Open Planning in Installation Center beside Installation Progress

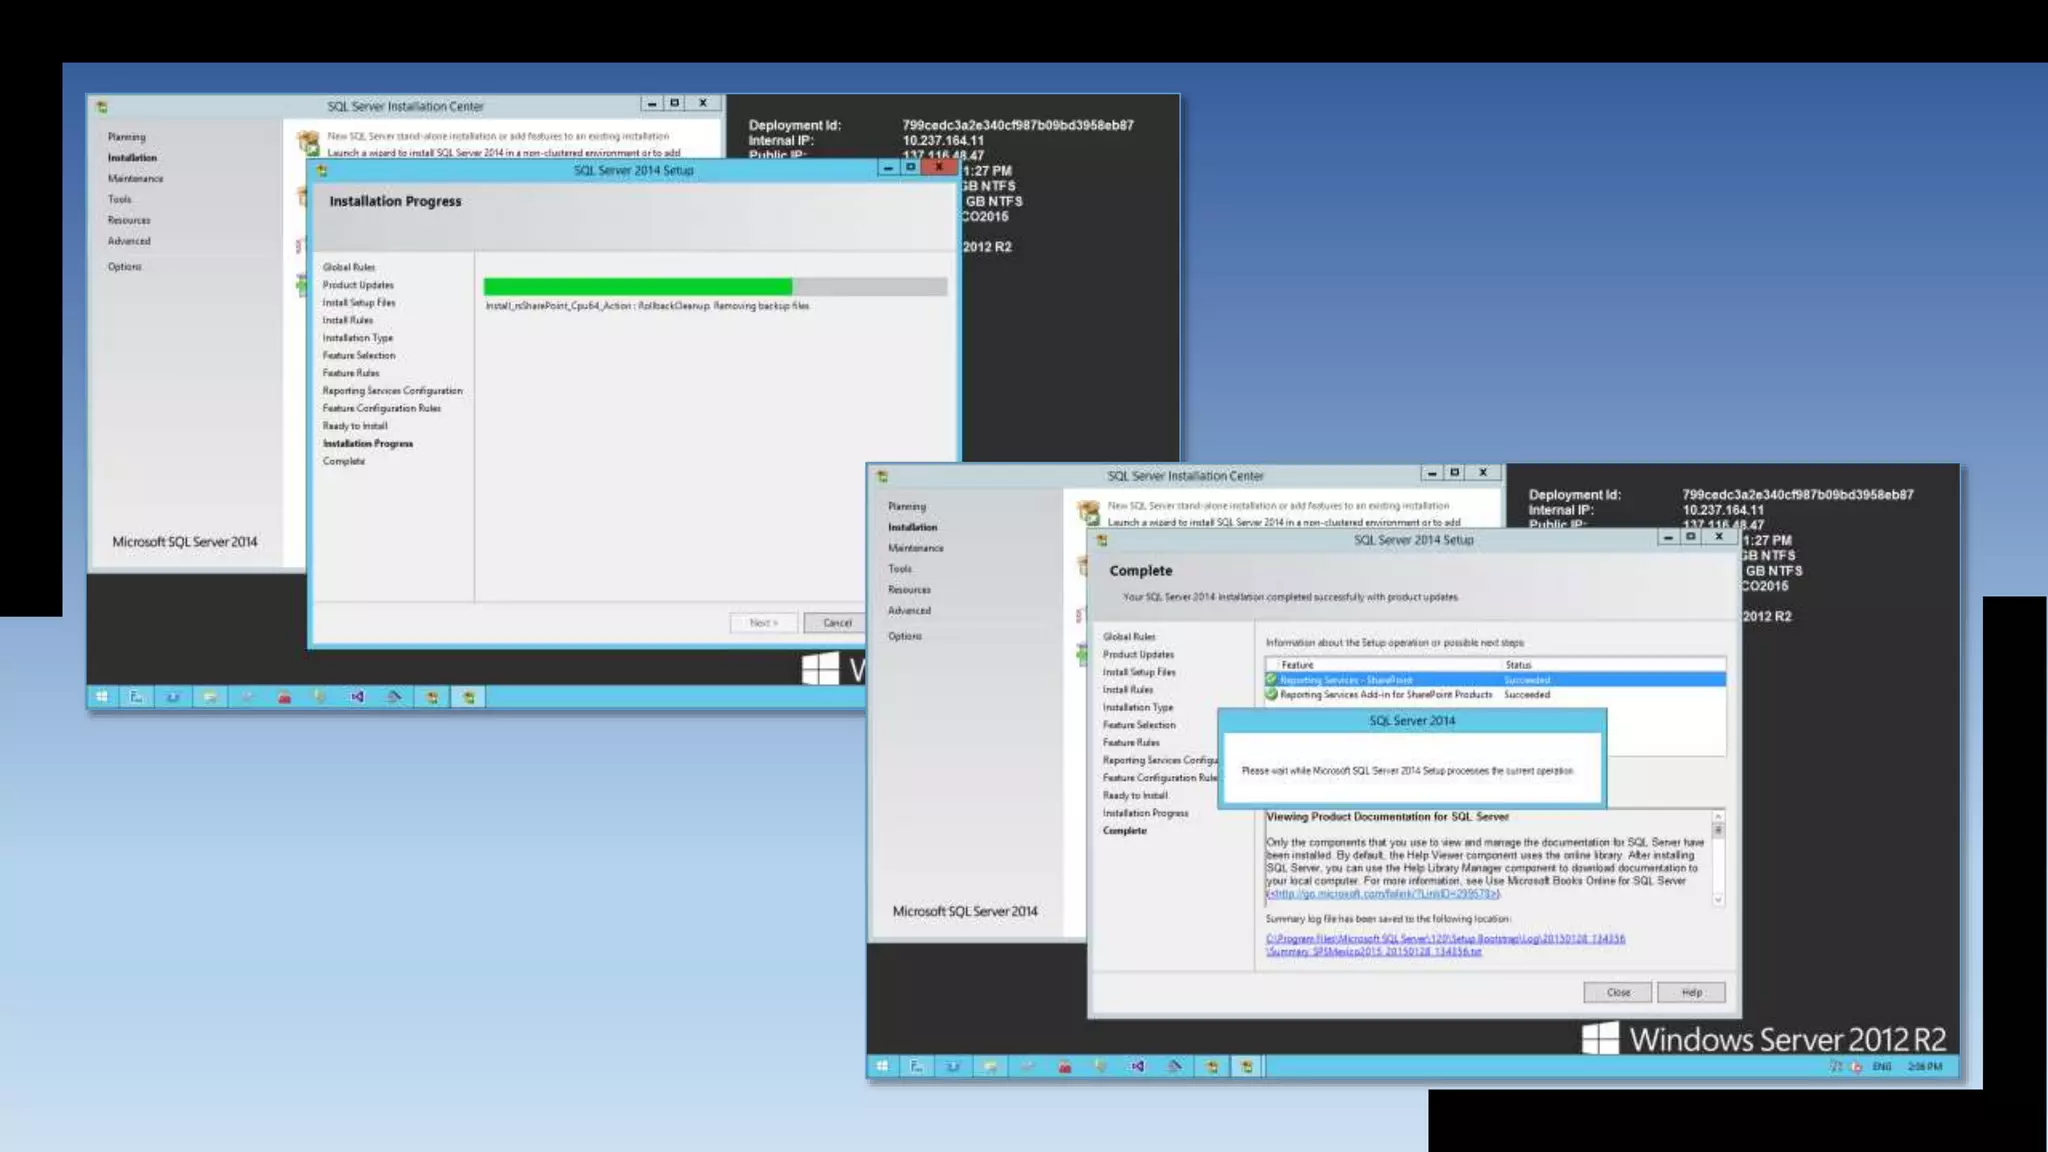126,137
